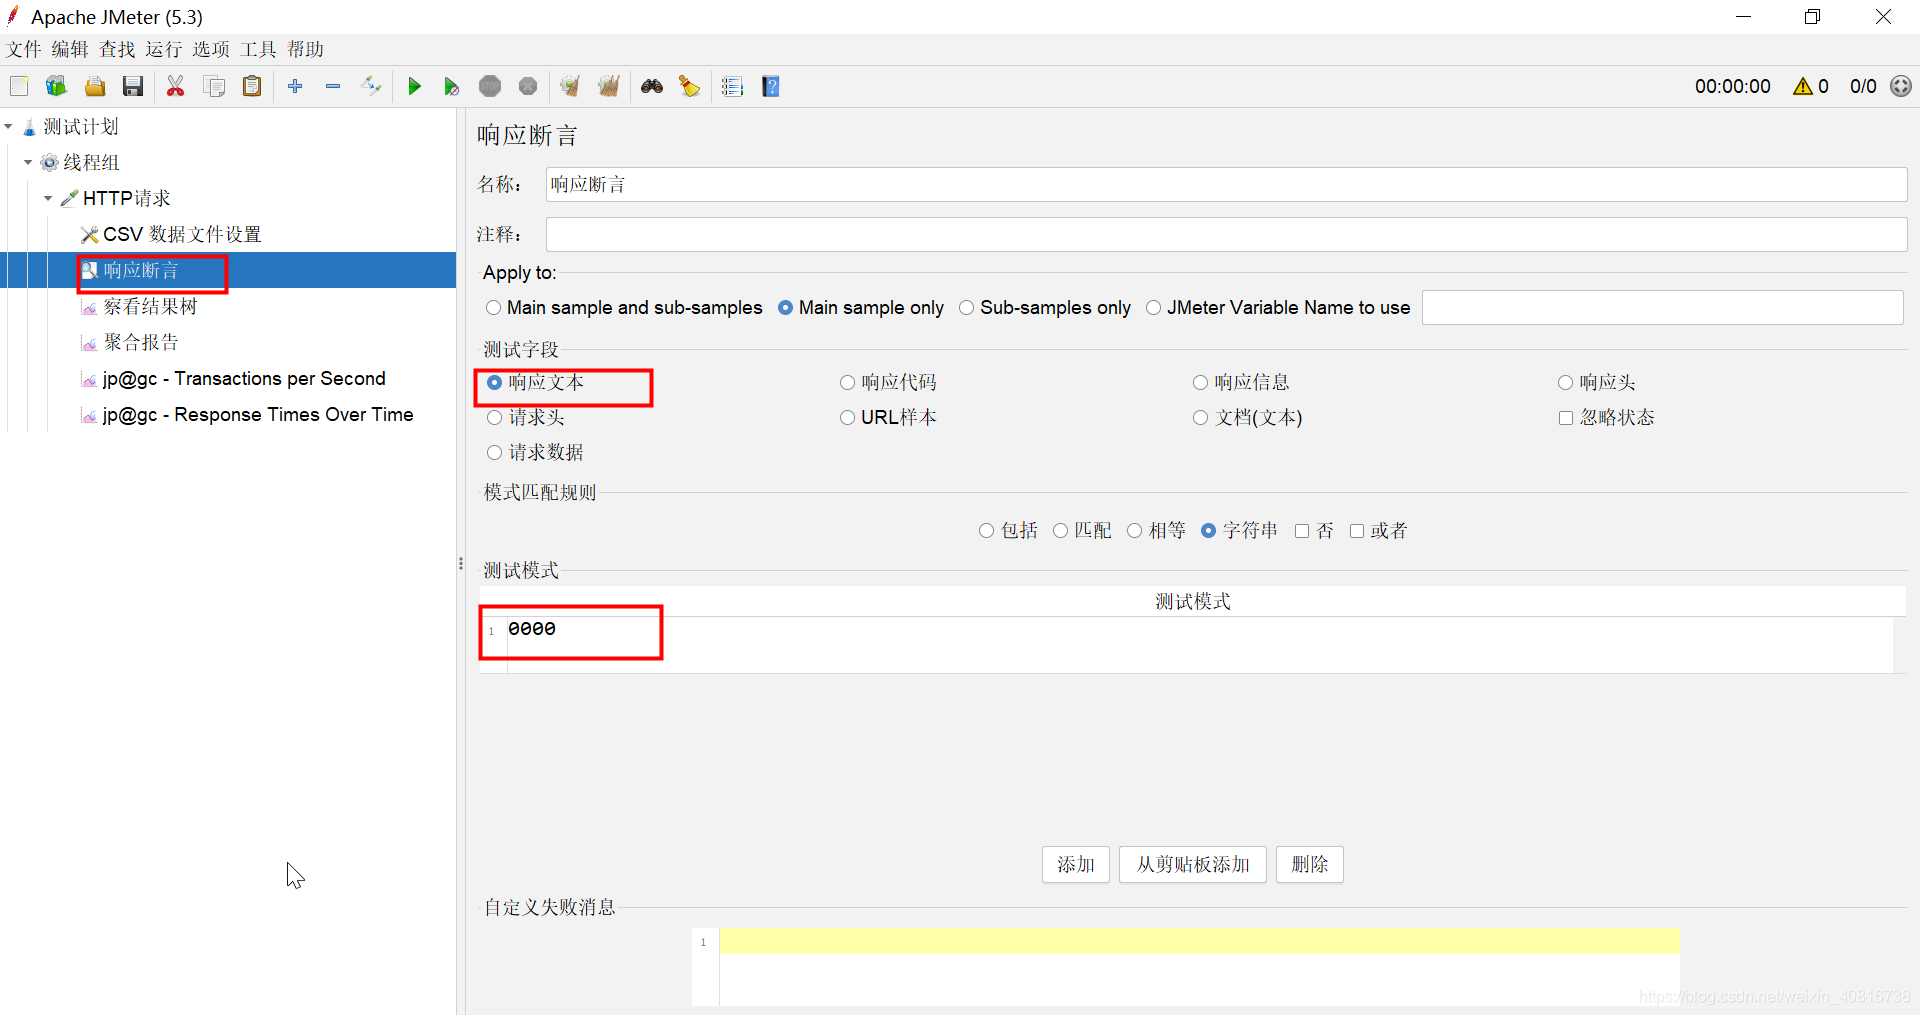Viewport: 1920px width, 1015px height.
Task: Click the New test plan icon
Action: click(19, 87)
